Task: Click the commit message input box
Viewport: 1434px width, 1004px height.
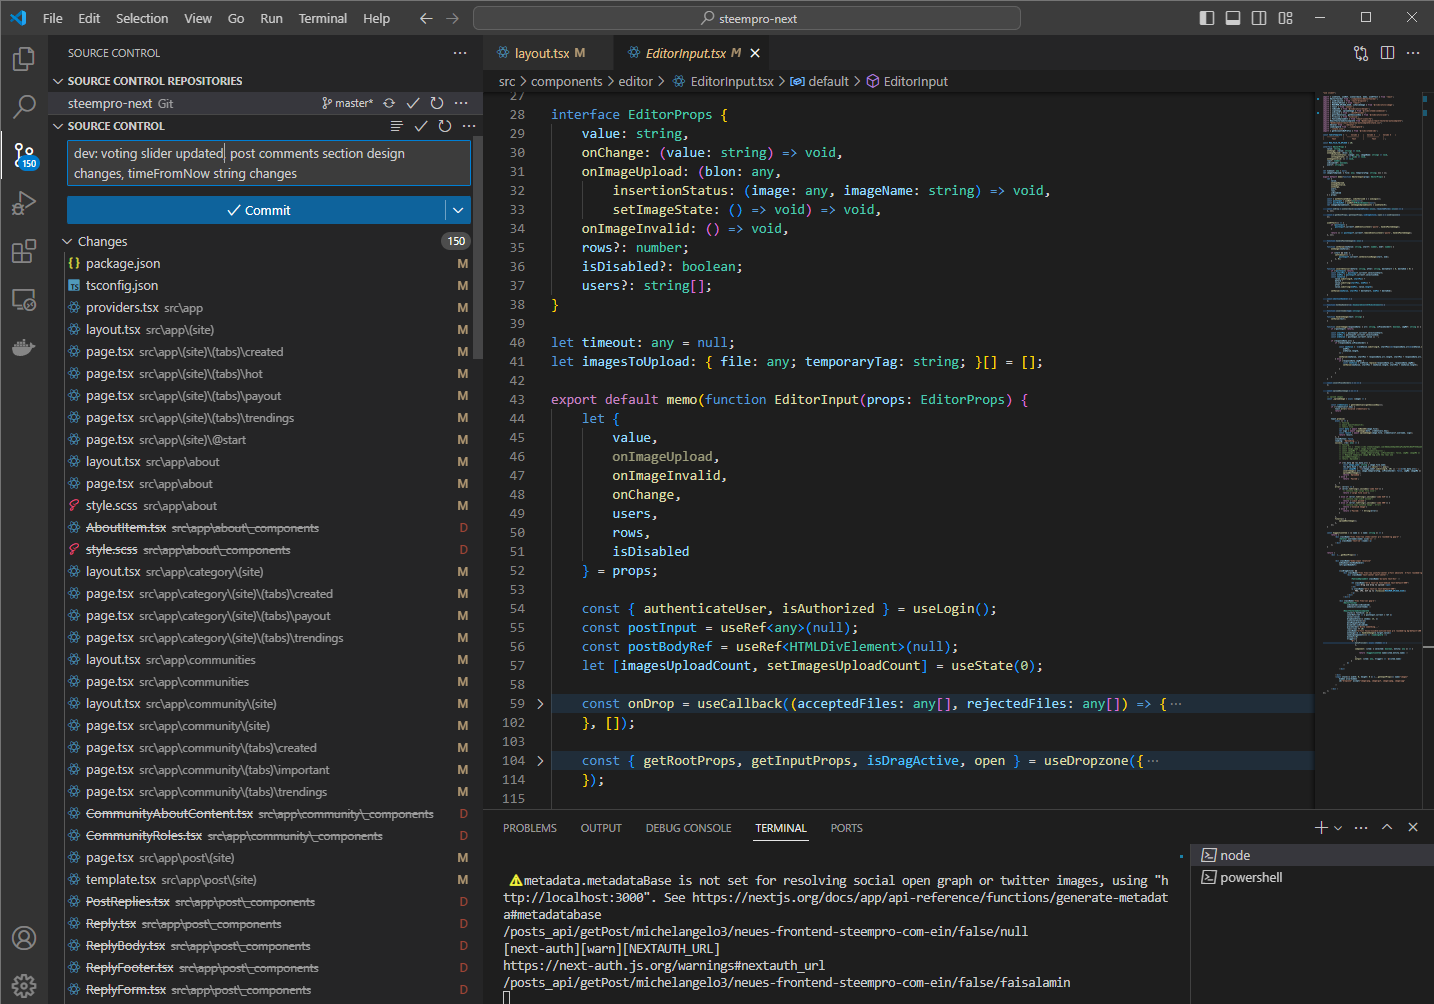Action: (268, 163)
